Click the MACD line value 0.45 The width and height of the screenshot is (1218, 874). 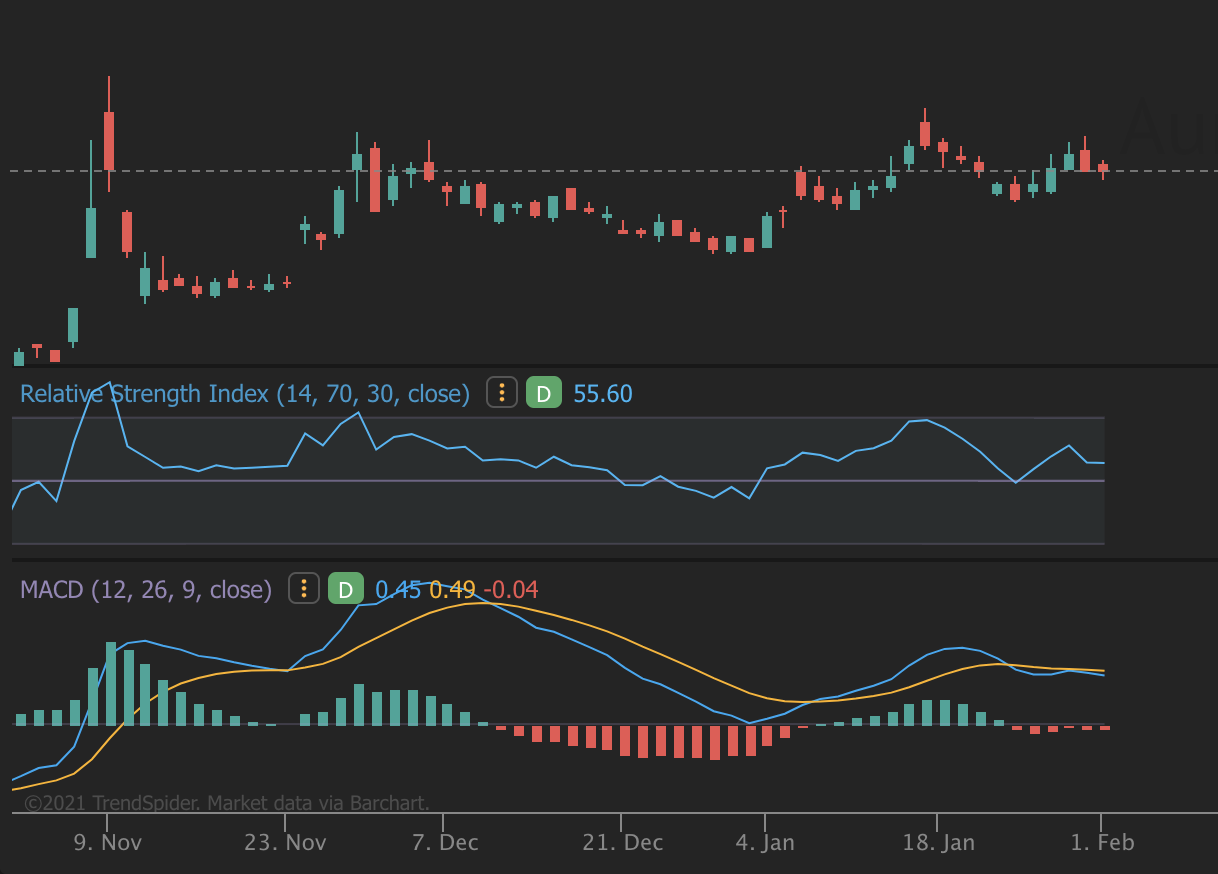click(398, 590)
